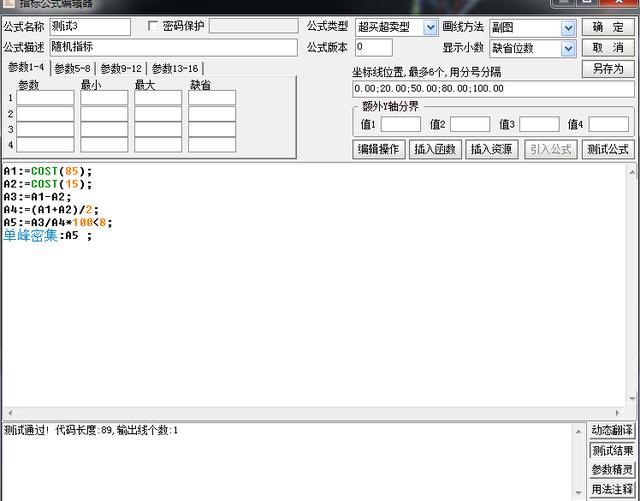Switch to the 参数5-8 tab
Image resolution: width=640 pixels, height=501 pixels.
73,68
